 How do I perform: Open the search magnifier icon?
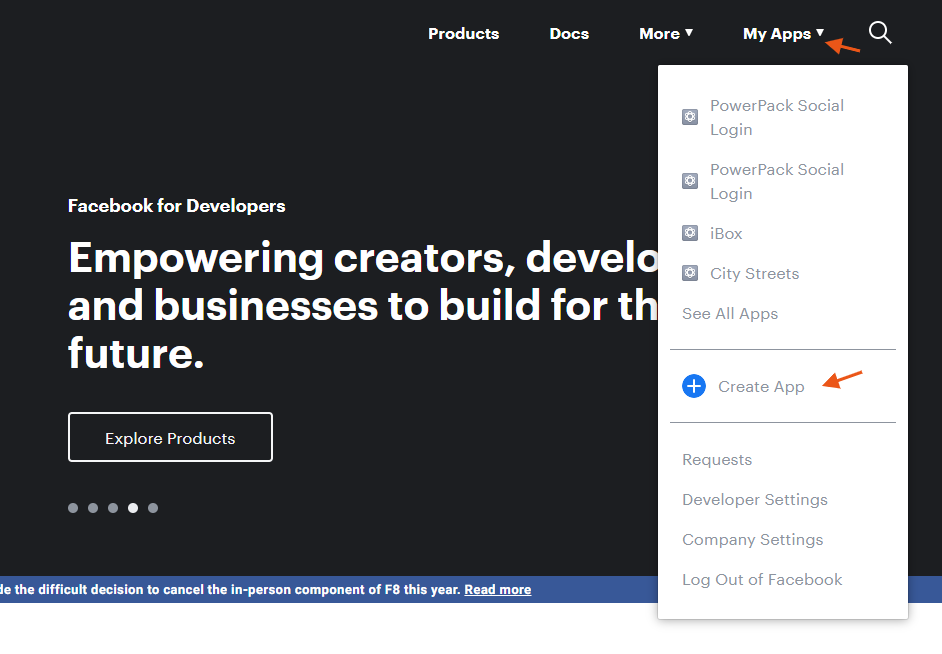880,32
